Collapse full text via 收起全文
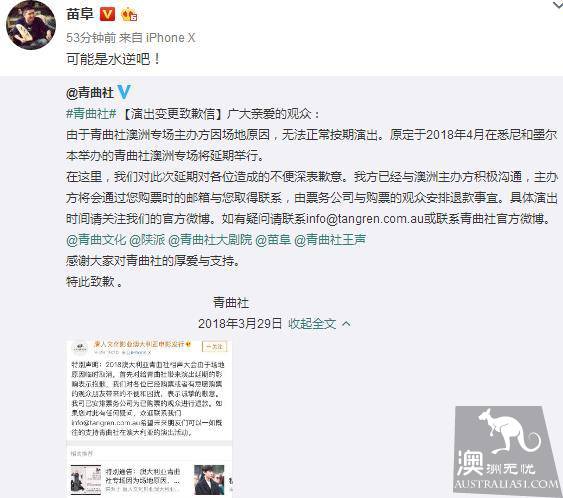The width and height of the screenshot is (563, 498). pos(312,324)
